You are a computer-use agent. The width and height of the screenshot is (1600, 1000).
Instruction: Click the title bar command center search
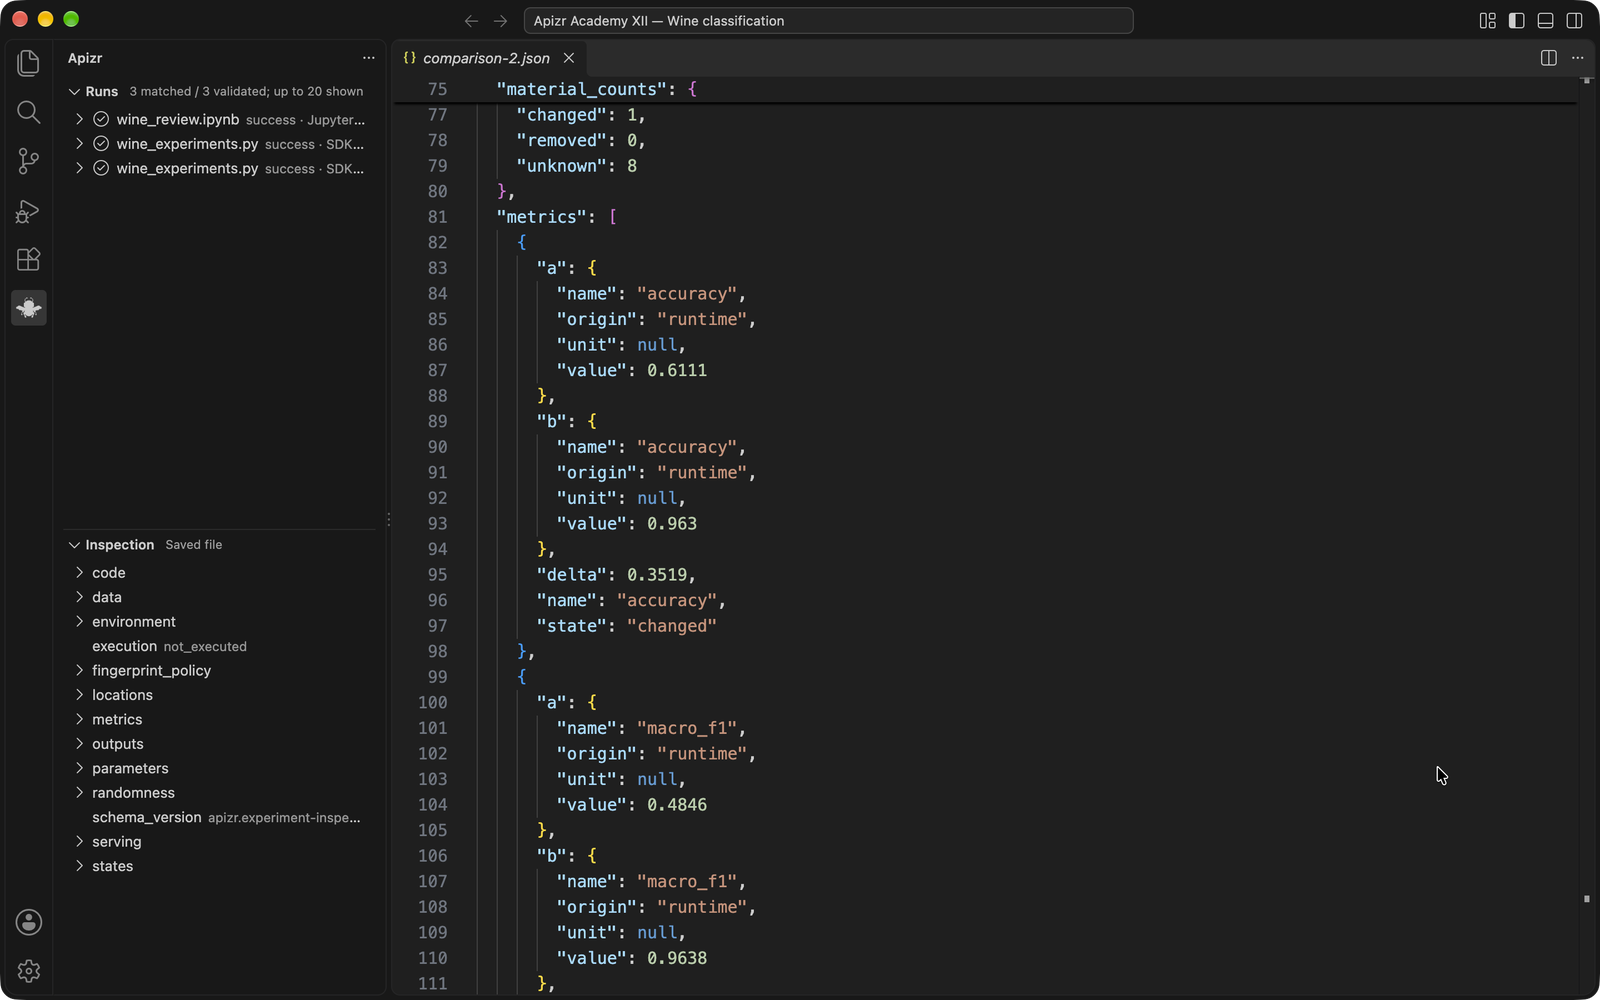[x=828, y=21]
